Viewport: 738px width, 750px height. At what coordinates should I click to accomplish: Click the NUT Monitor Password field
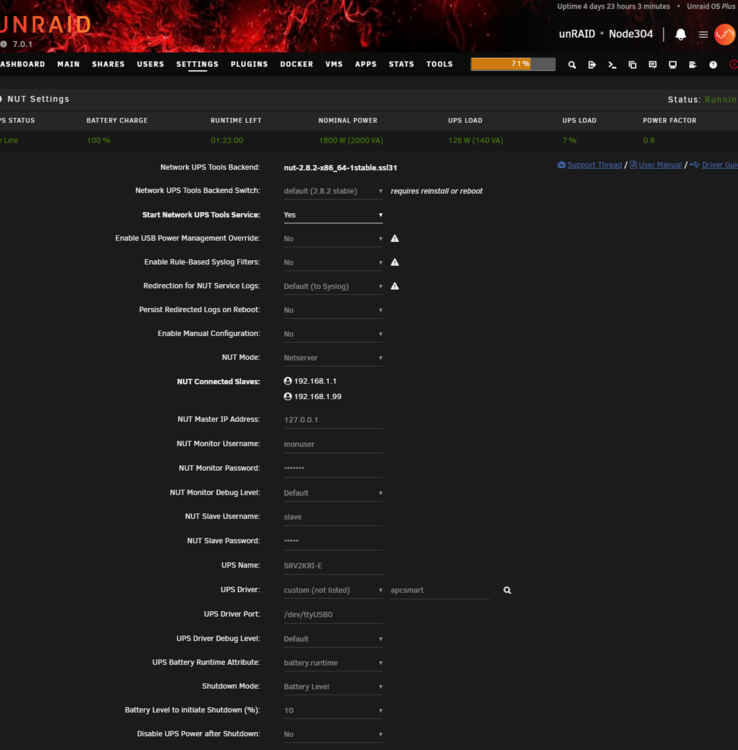click(333, 468)
